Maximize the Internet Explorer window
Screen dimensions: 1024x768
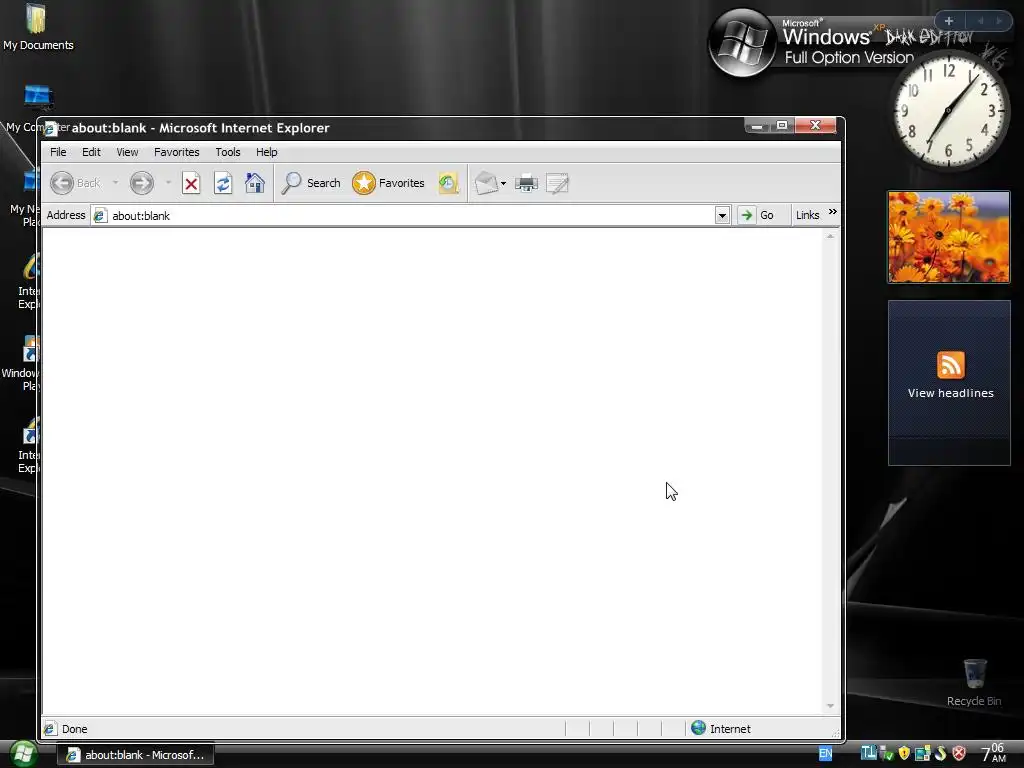(x=782, y=125)
